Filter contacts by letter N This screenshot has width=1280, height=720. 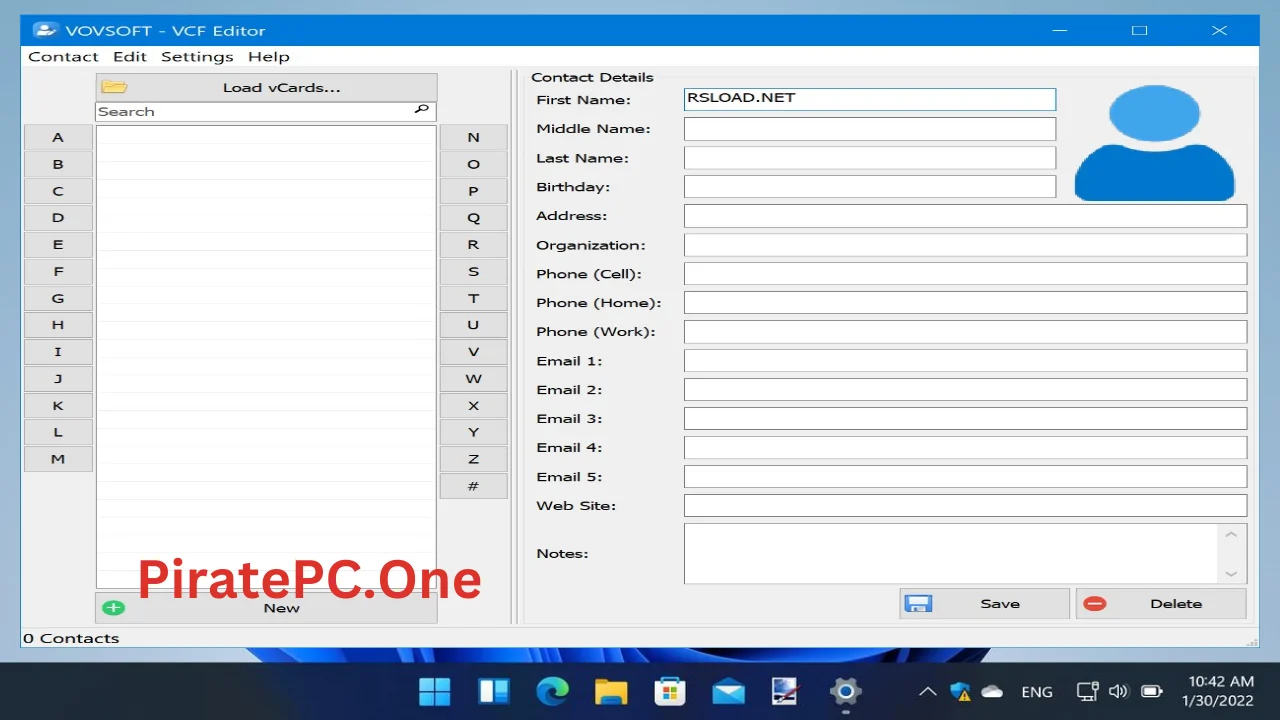[x=474, y=137]
